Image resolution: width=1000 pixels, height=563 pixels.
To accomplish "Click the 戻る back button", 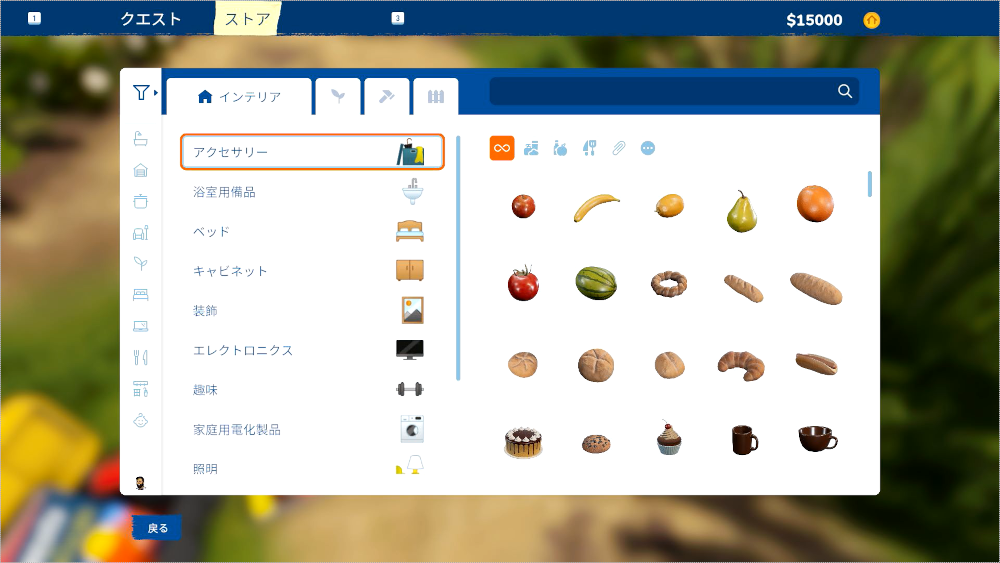I will point(157,528).
